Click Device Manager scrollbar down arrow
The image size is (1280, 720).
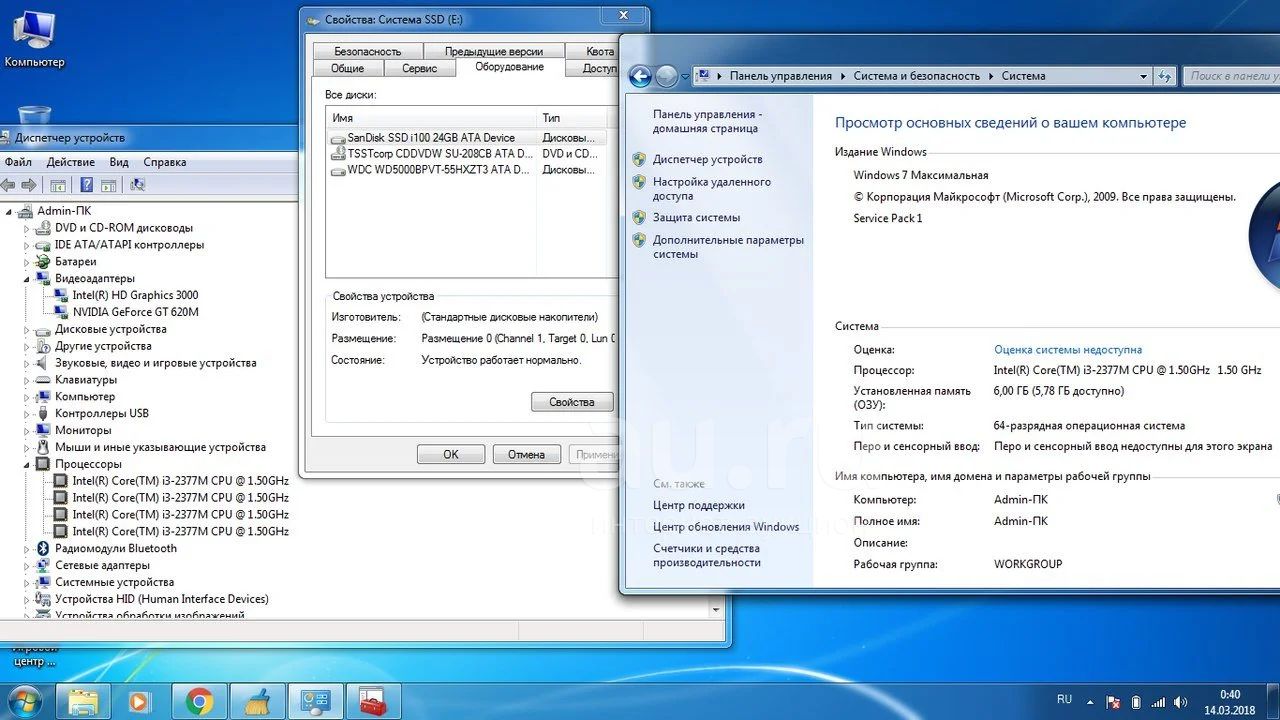coord(716,608)
